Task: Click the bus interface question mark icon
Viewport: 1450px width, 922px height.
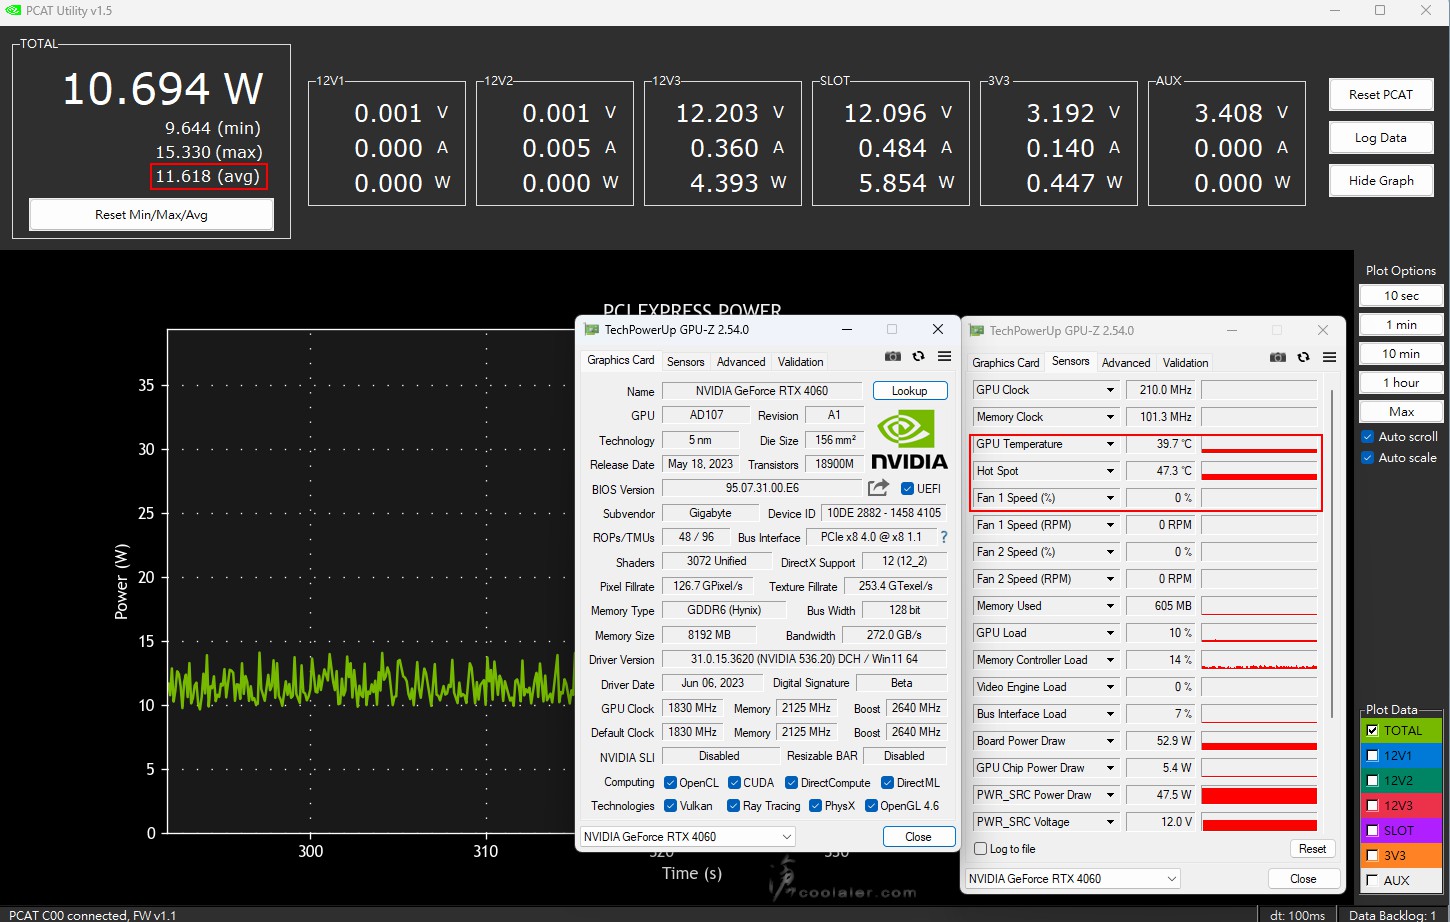Action: pos(943,537)
